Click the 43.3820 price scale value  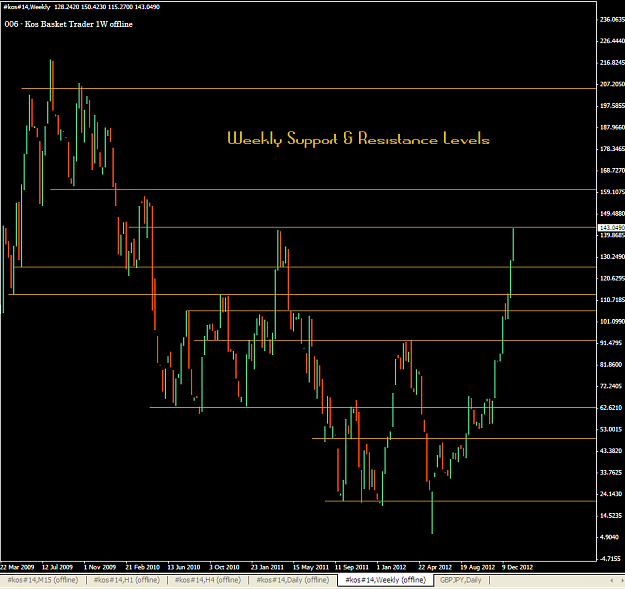611,451
